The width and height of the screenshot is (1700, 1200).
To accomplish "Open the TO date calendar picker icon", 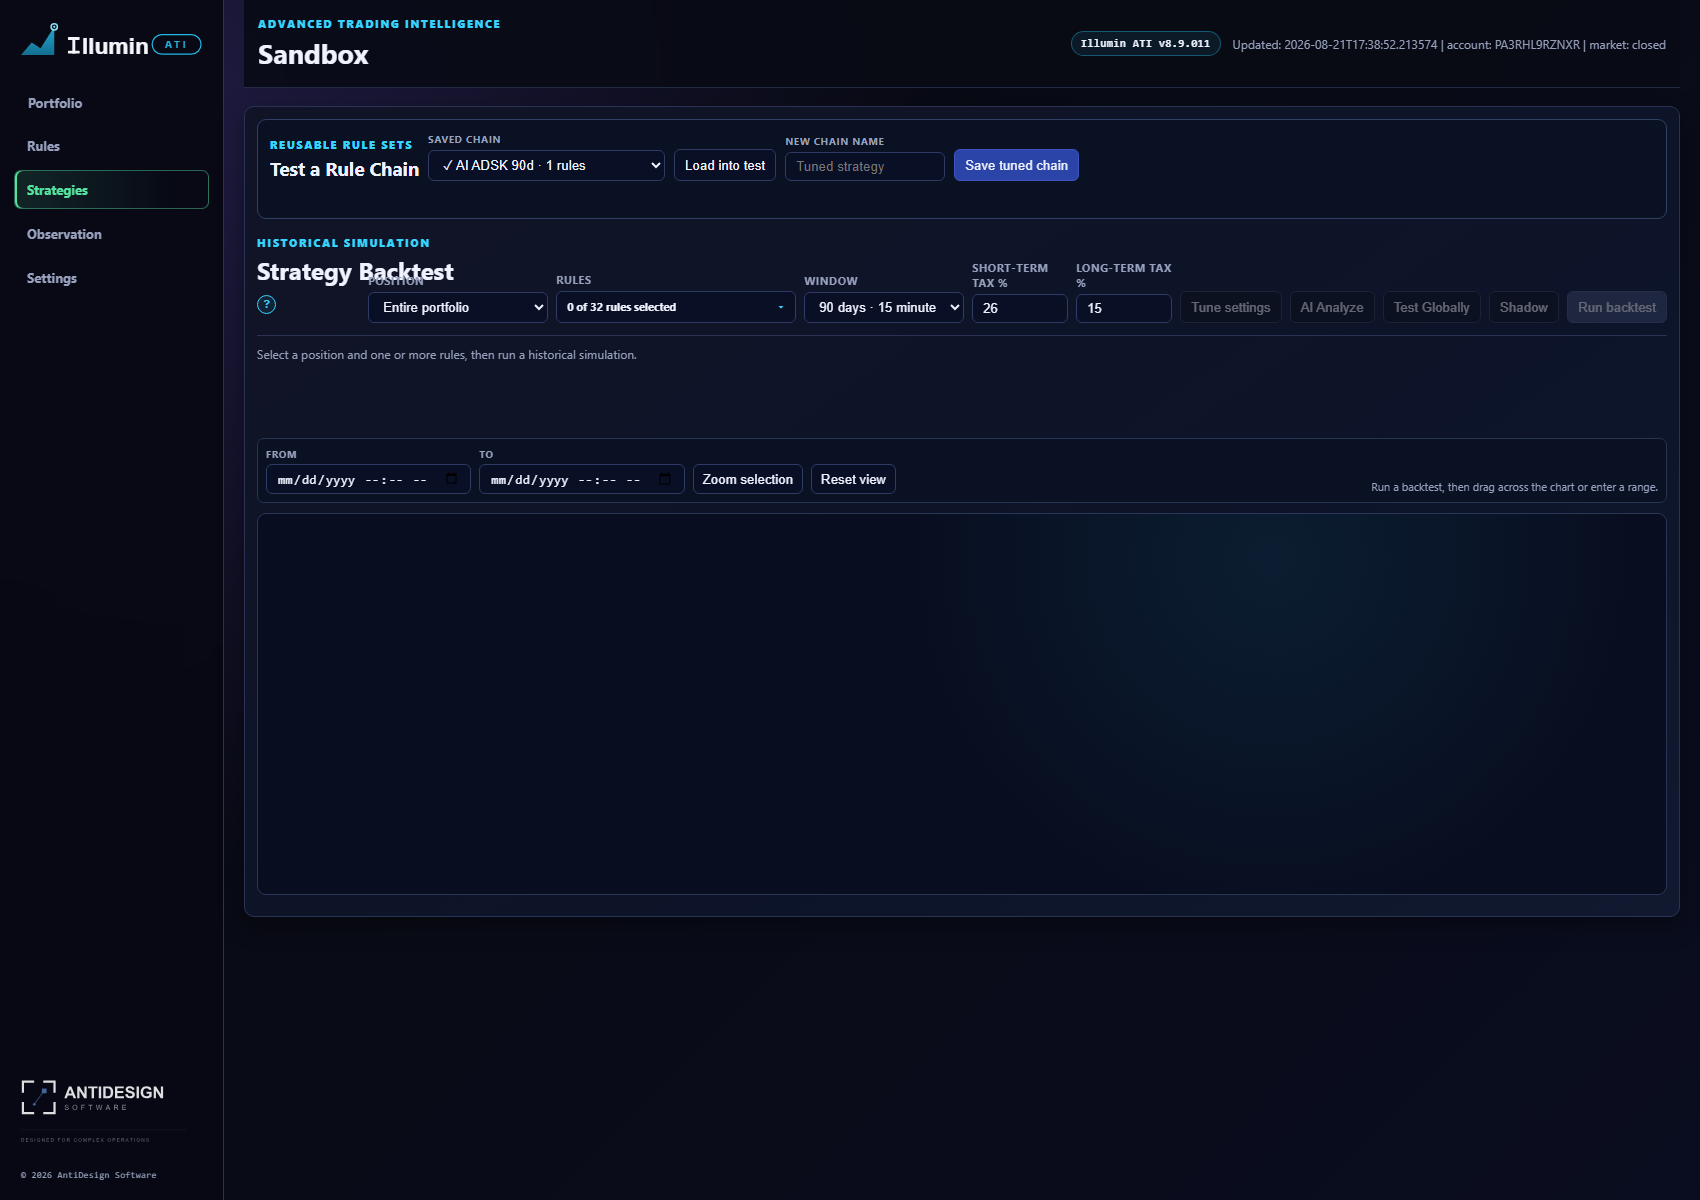I will 665,479.
